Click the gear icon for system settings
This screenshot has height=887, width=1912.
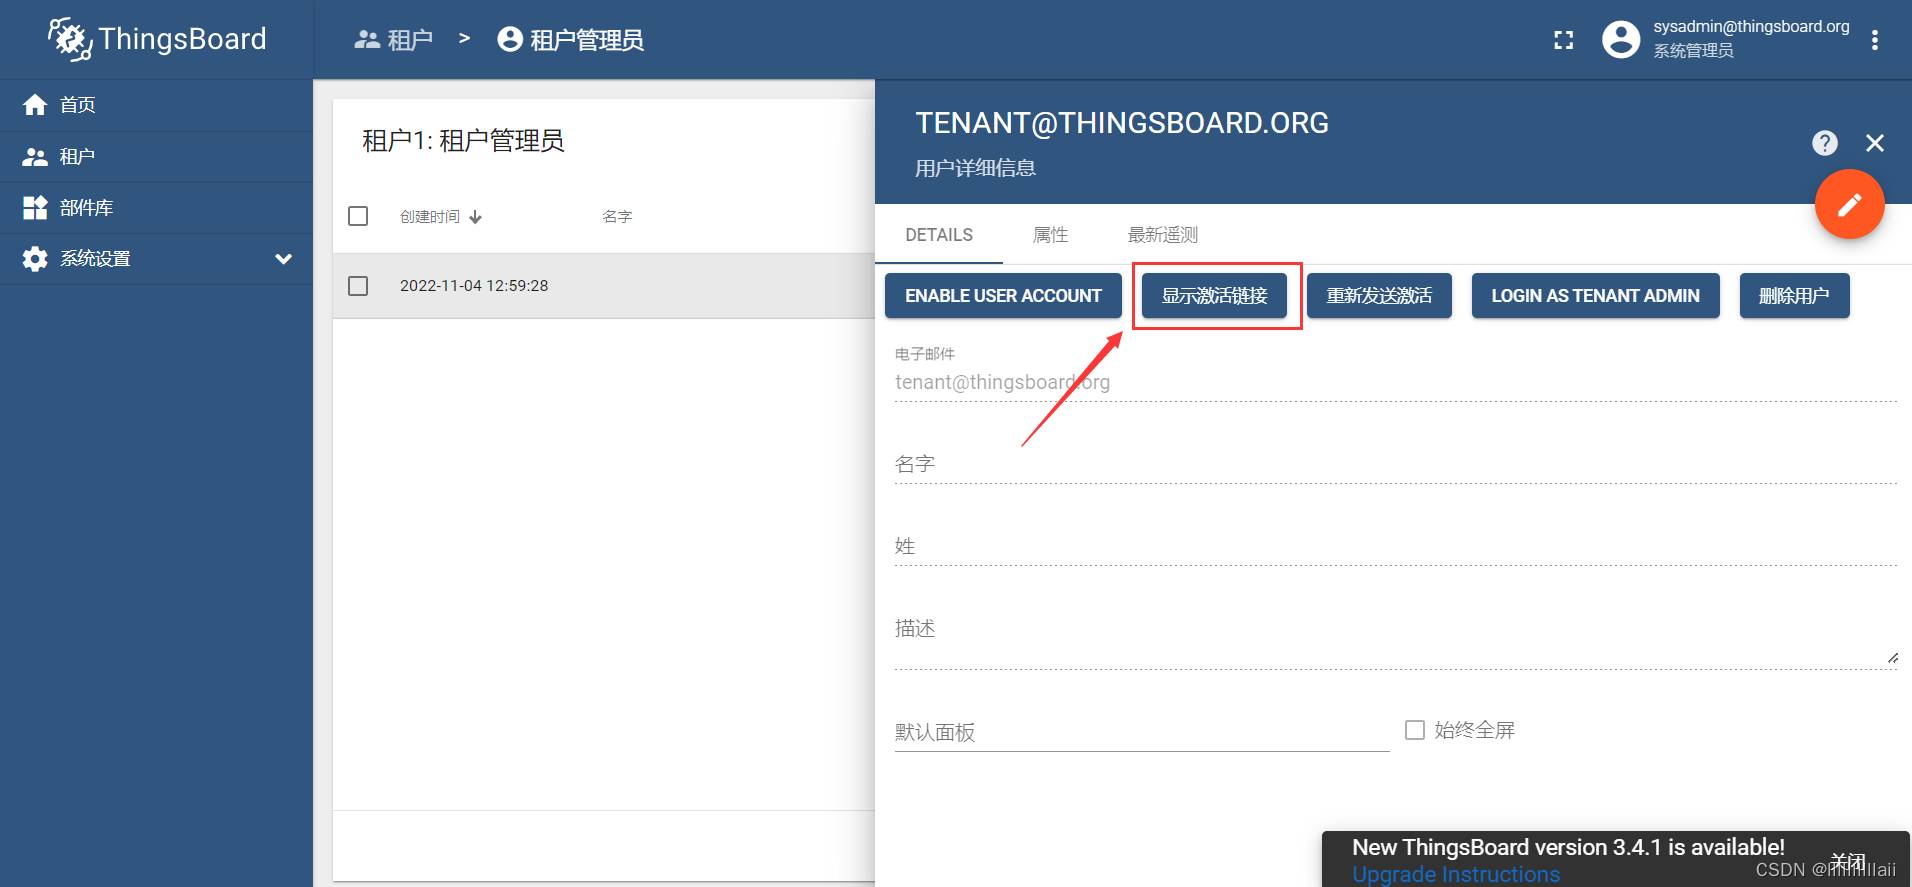click(x=35, y=259)
